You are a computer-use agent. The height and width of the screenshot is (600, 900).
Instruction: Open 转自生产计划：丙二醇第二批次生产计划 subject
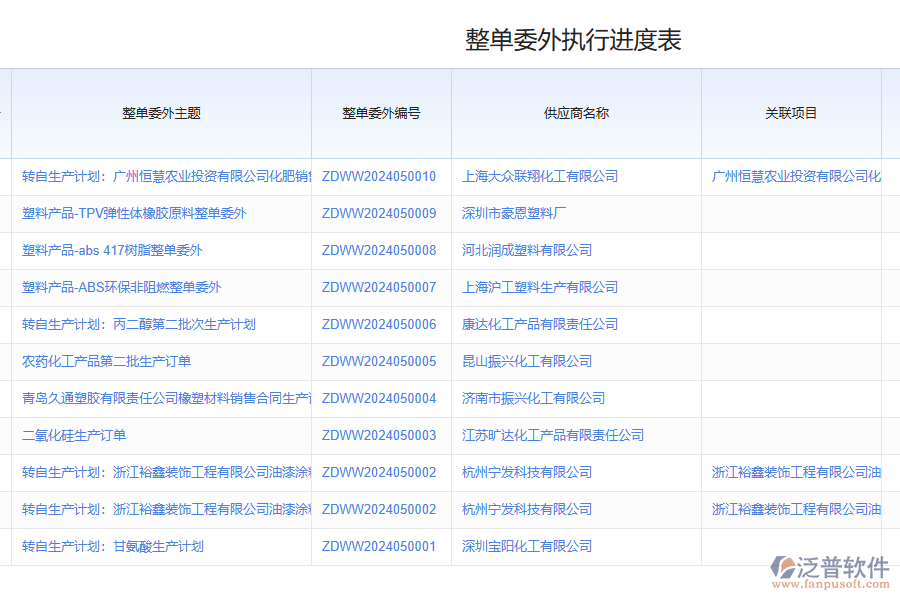pos(137,324)
